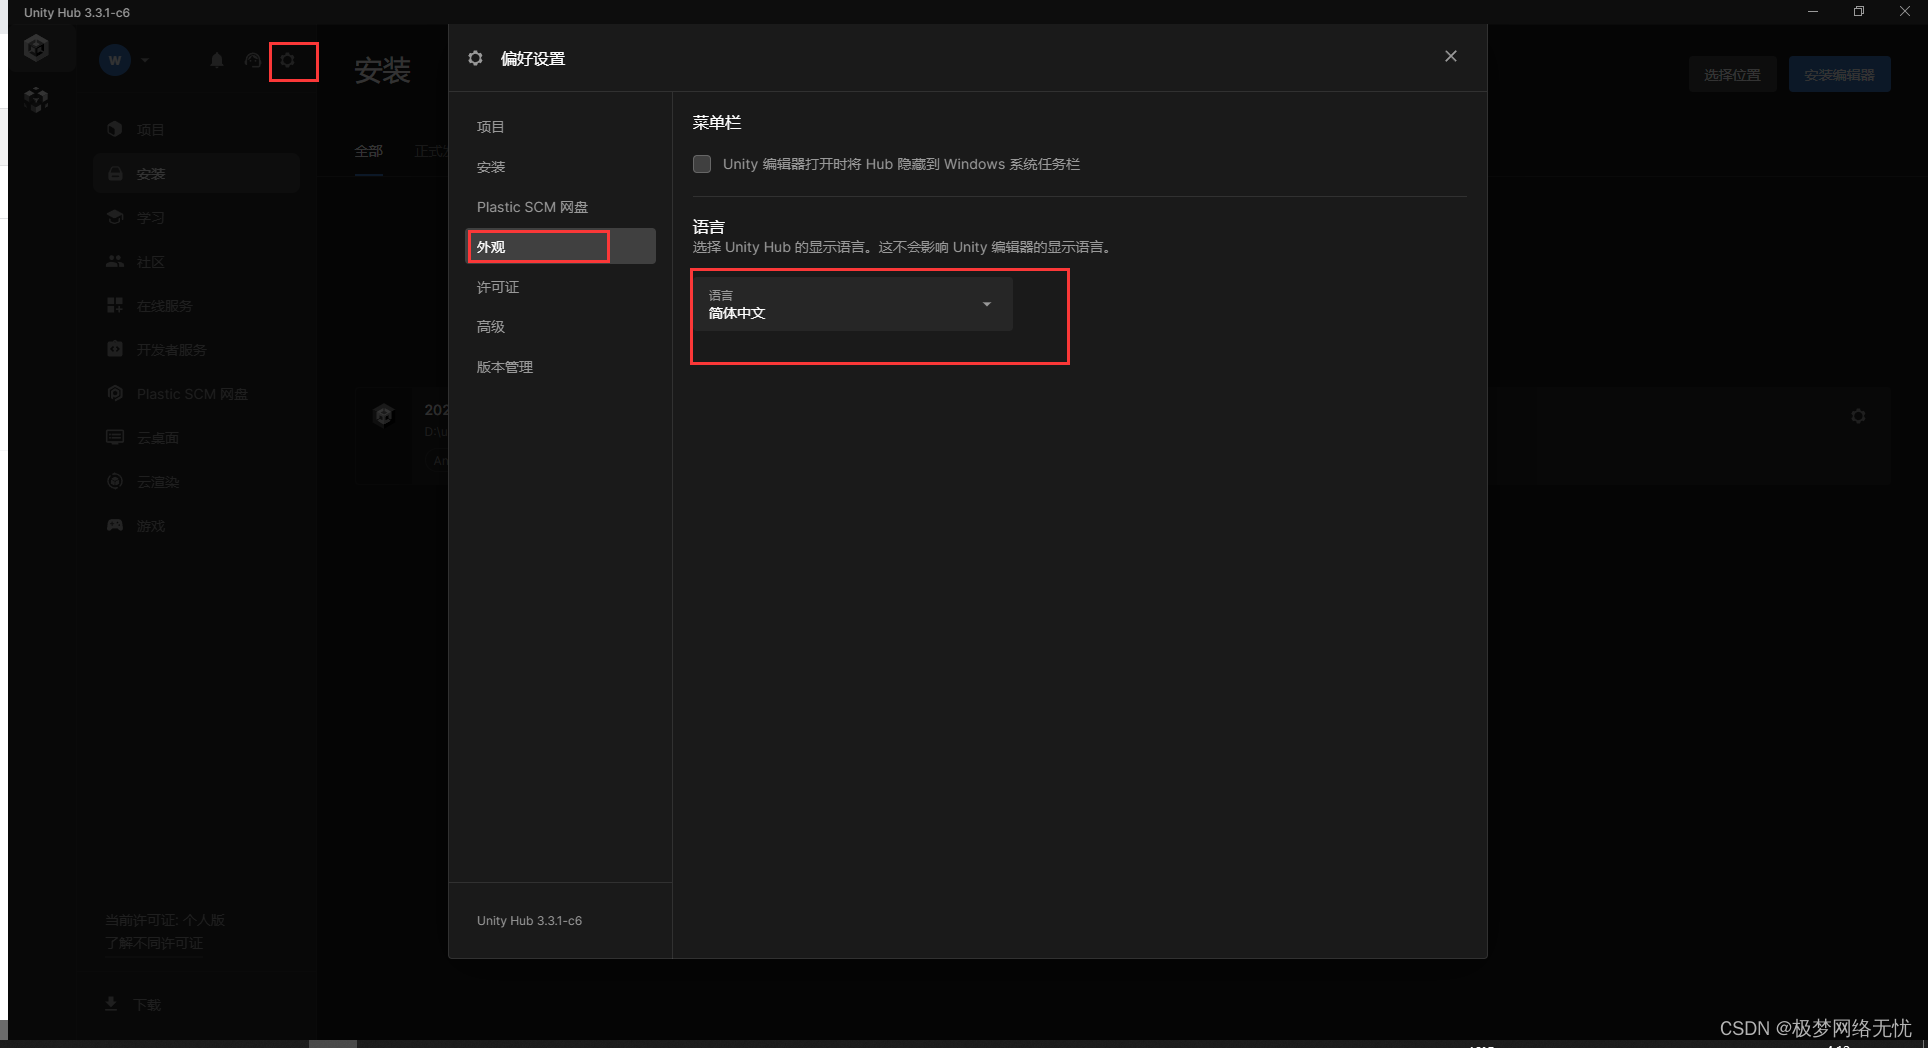Open 云桌面 in the Hub sidebar
The width and height of the screenshot is (1928, 1048).
click(196, 437)
